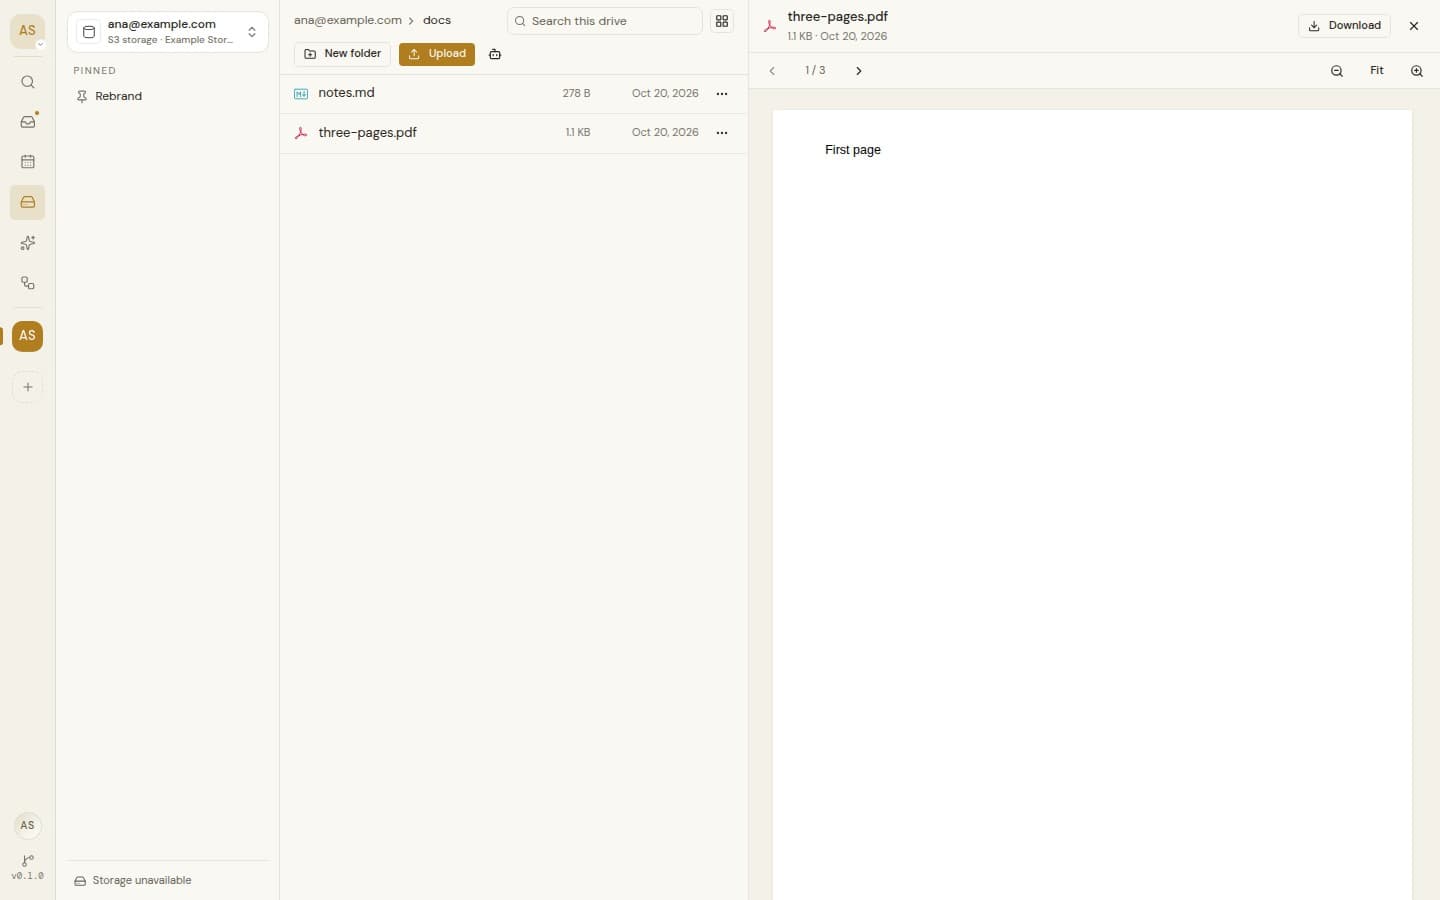Close the PDF preview panel
The image size is (1440, 900).
pyautogui.click(x=1414, y=26)
